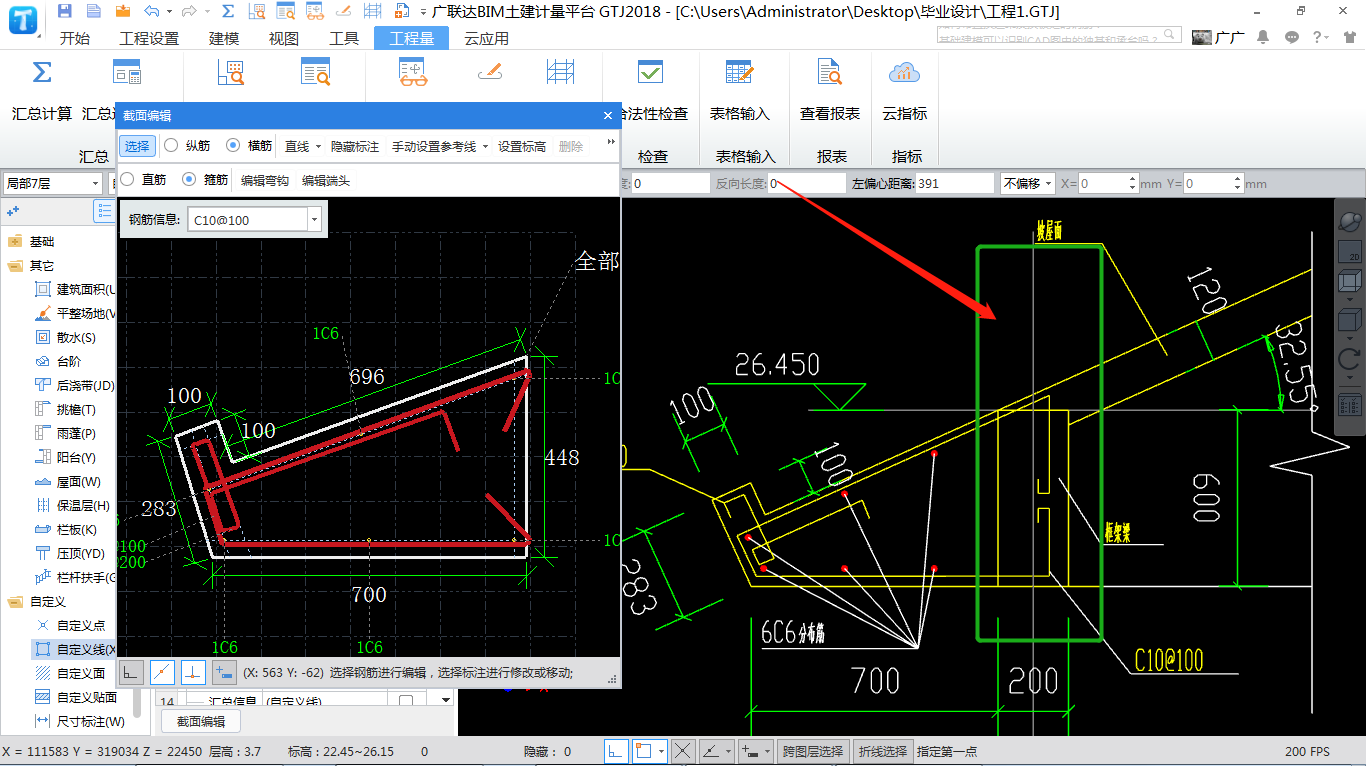This screenshot has width=1366, height=766.
Task: Click the 选择 button in section editor
Action: [x=137, y=146]
